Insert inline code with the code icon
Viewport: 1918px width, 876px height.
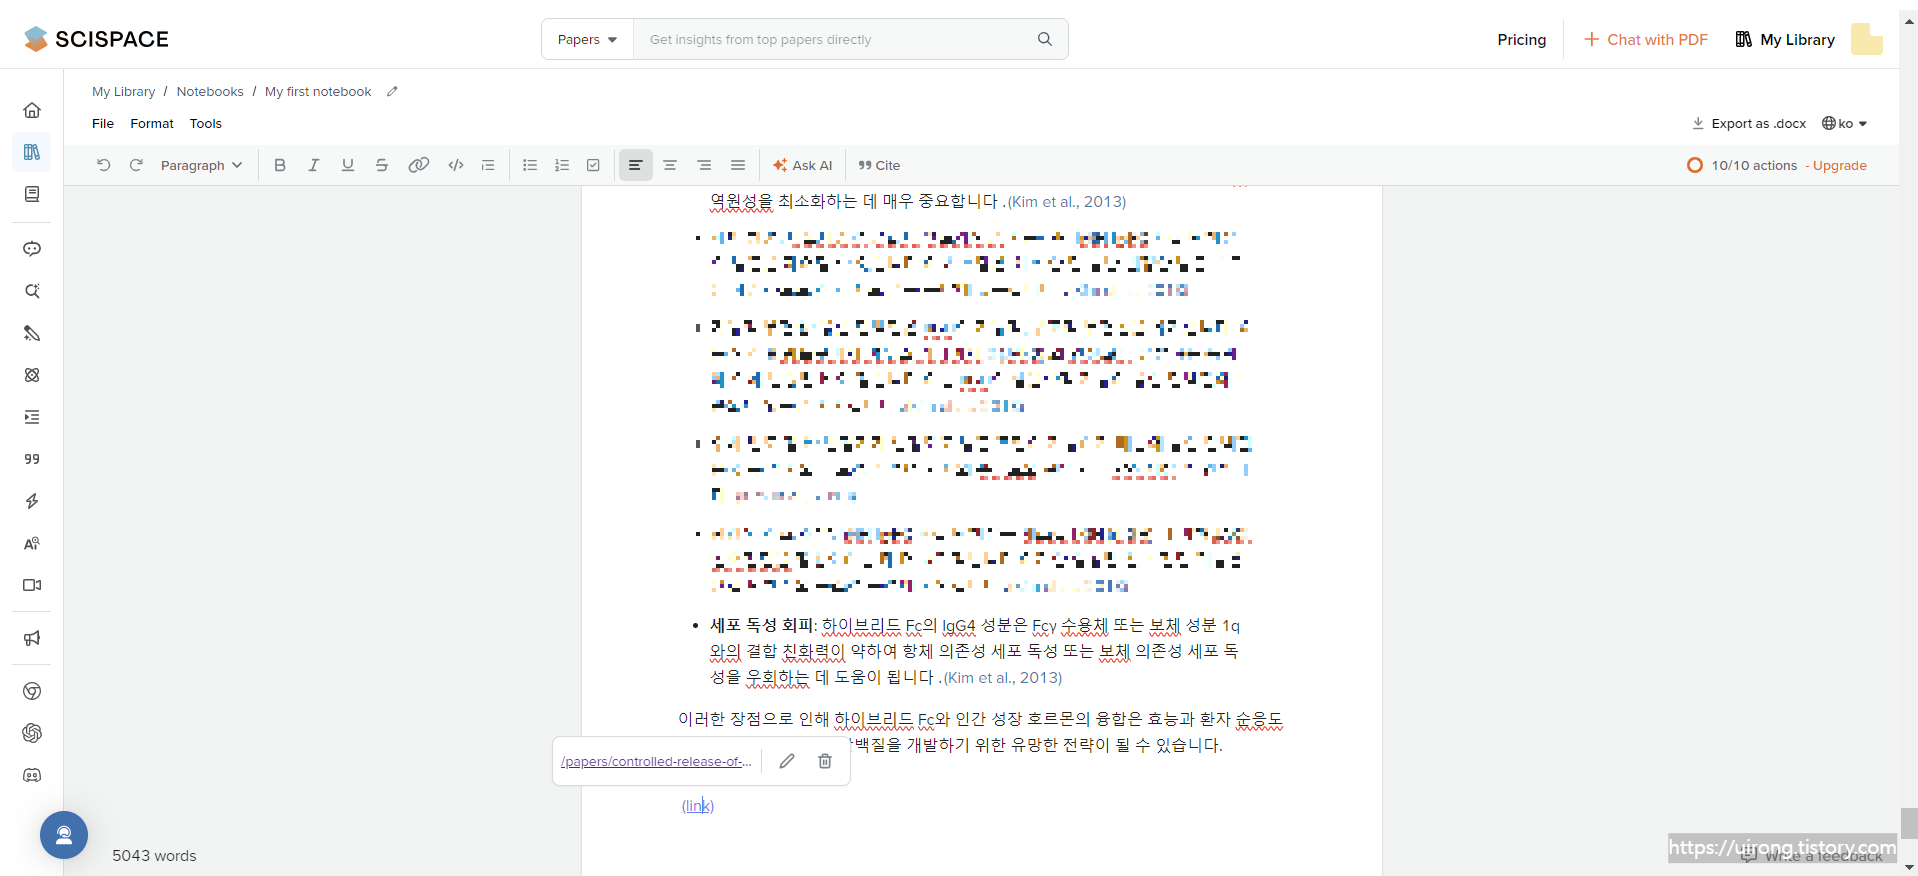[x=456, y=165]
